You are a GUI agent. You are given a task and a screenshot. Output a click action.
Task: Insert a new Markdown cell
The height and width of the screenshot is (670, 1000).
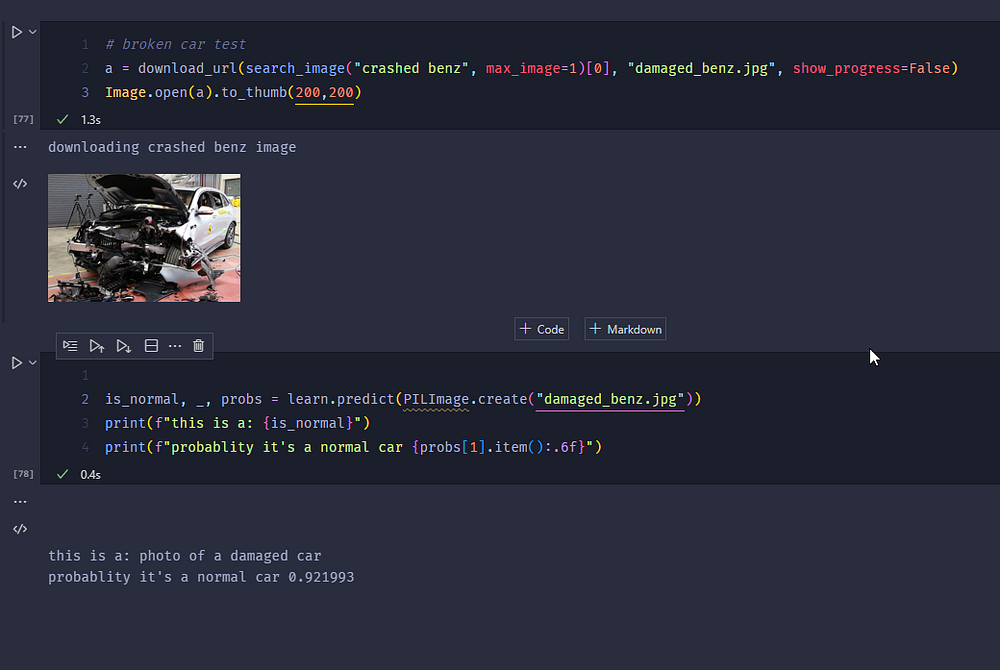point(625,329)
